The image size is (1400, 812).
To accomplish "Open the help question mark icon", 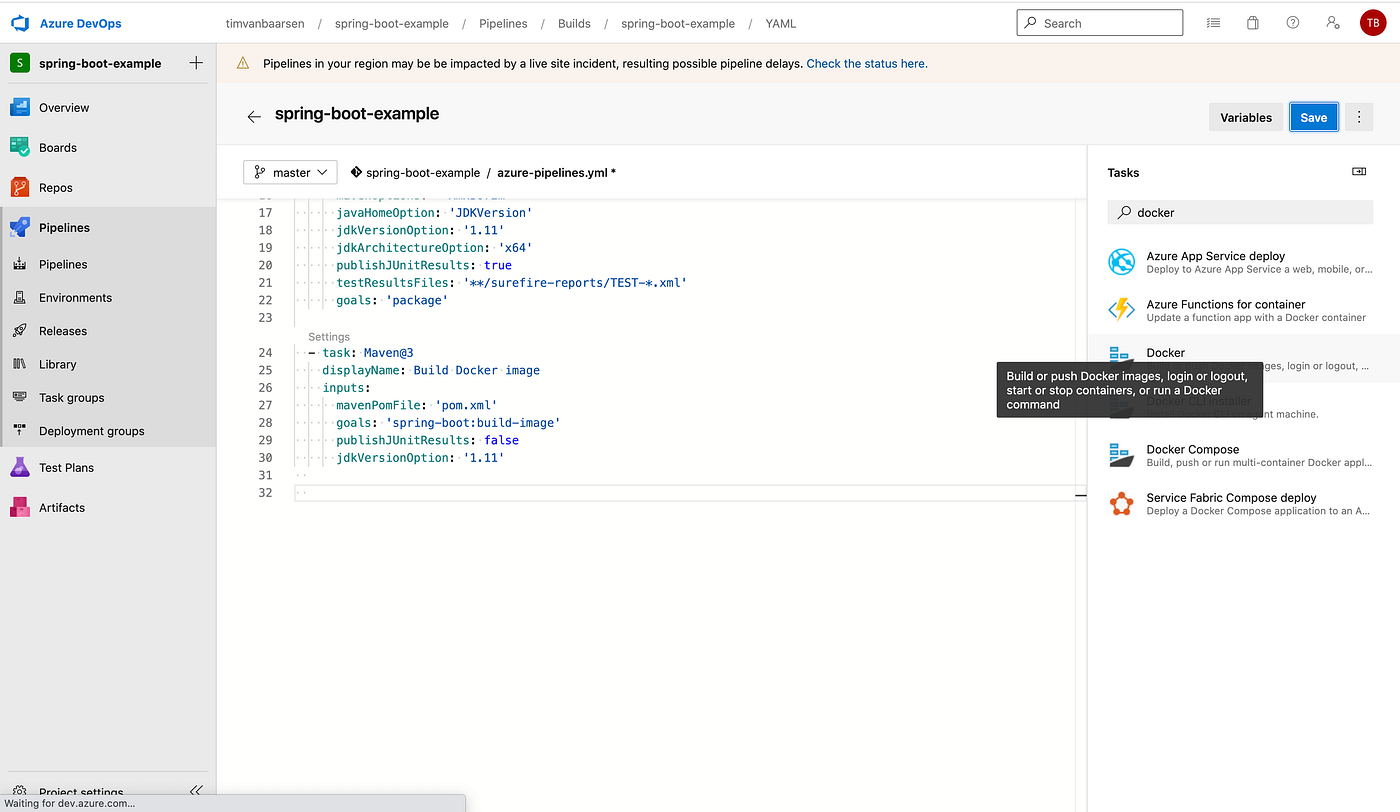I will point(1293,23).
